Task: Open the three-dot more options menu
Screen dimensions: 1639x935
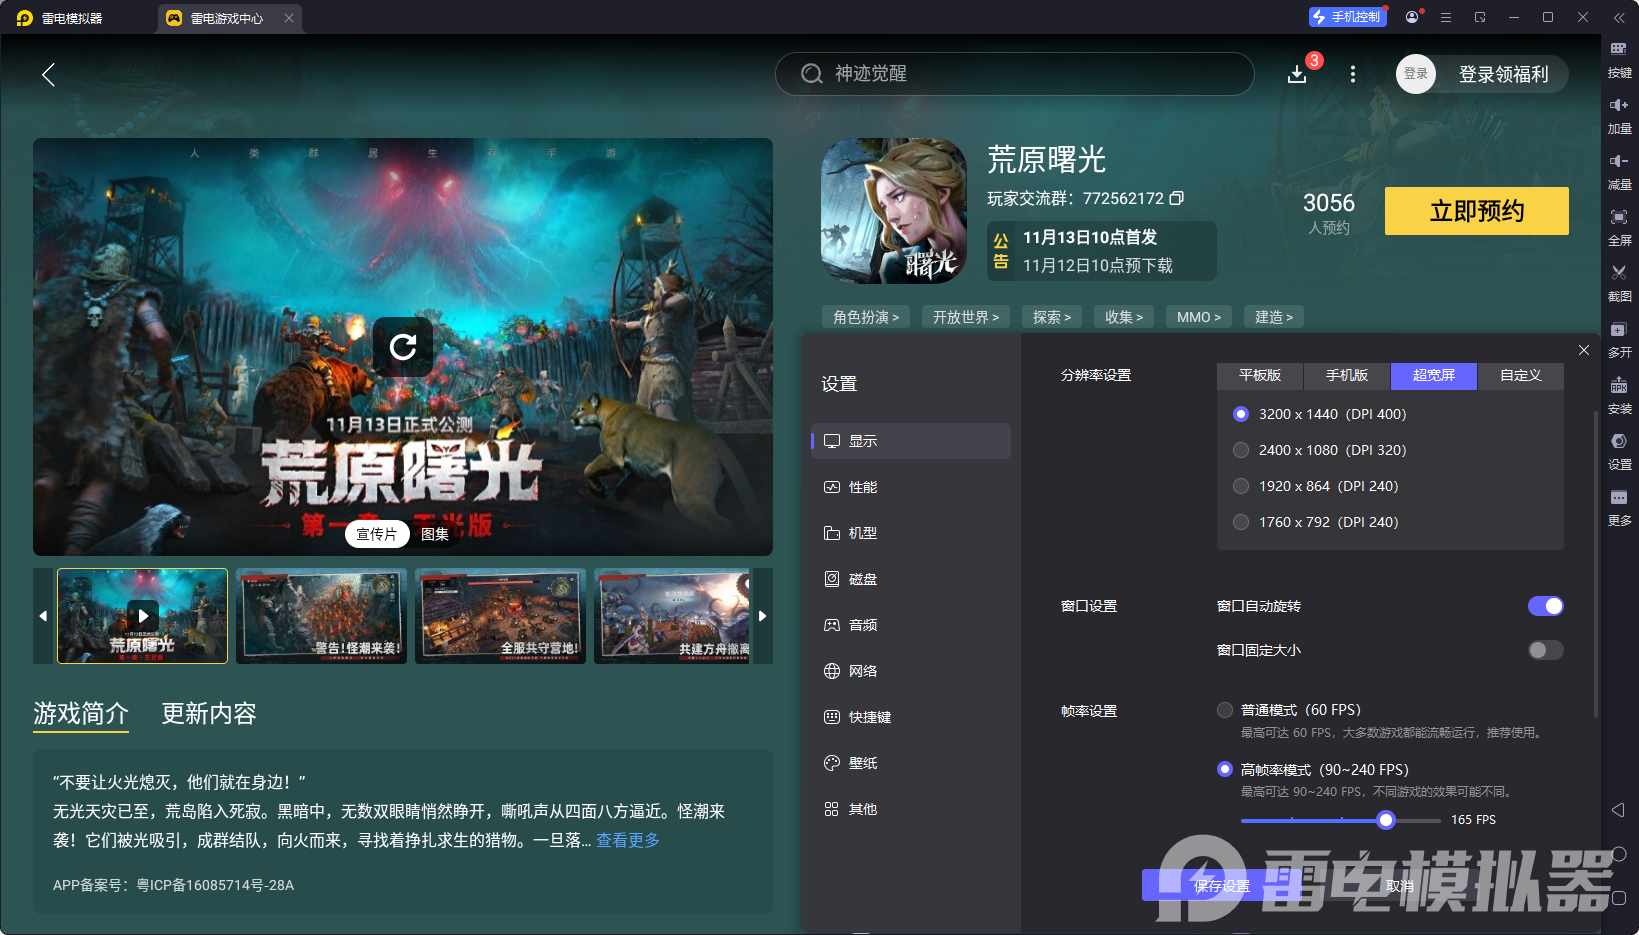Action: click(1352, 74)
